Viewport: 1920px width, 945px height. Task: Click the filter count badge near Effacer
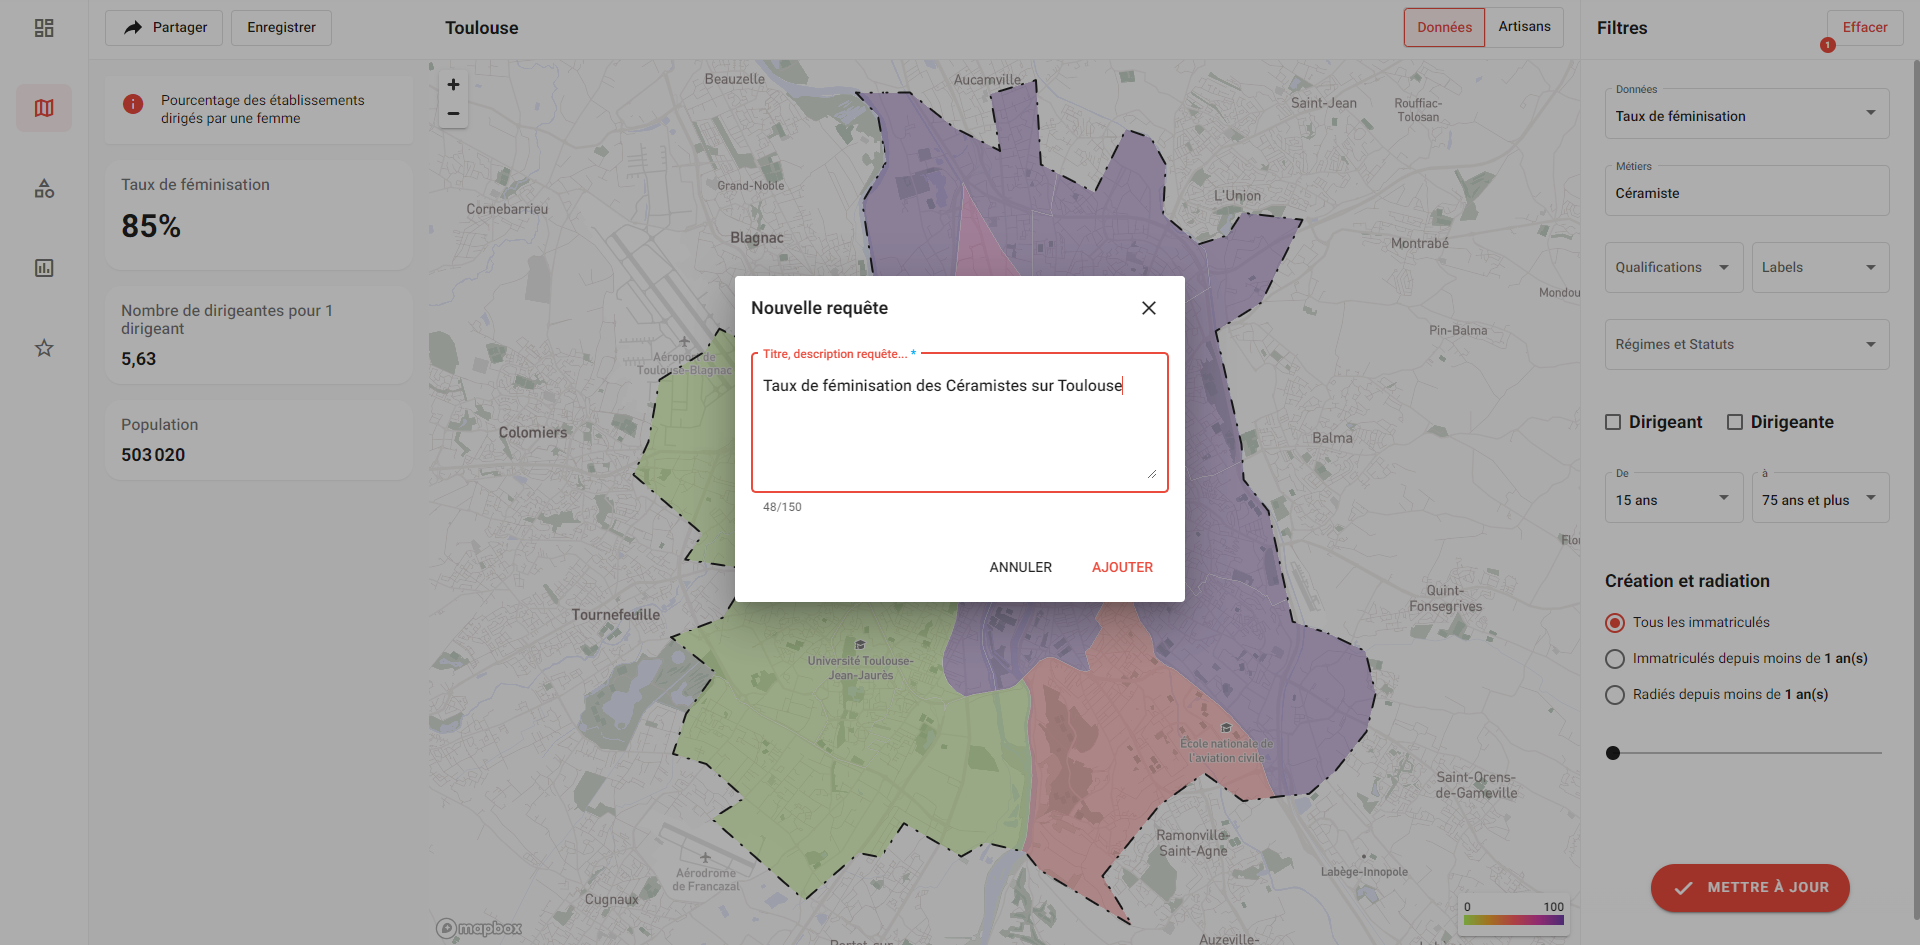pos(1828,45)
